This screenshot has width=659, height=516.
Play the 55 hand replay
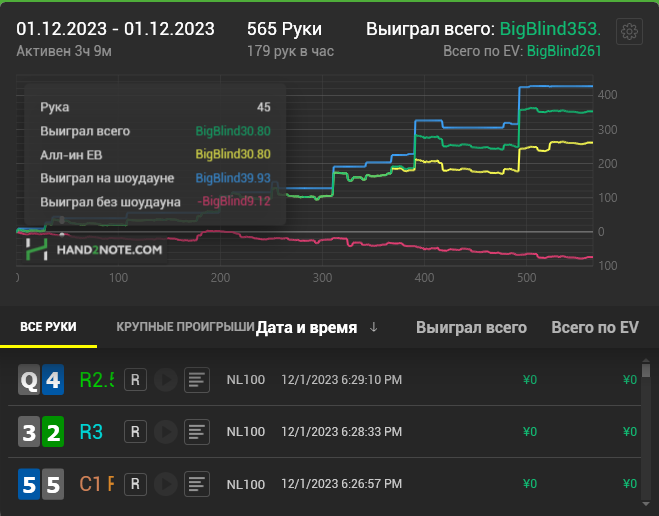pyautogui.click(x=166, y=484)
